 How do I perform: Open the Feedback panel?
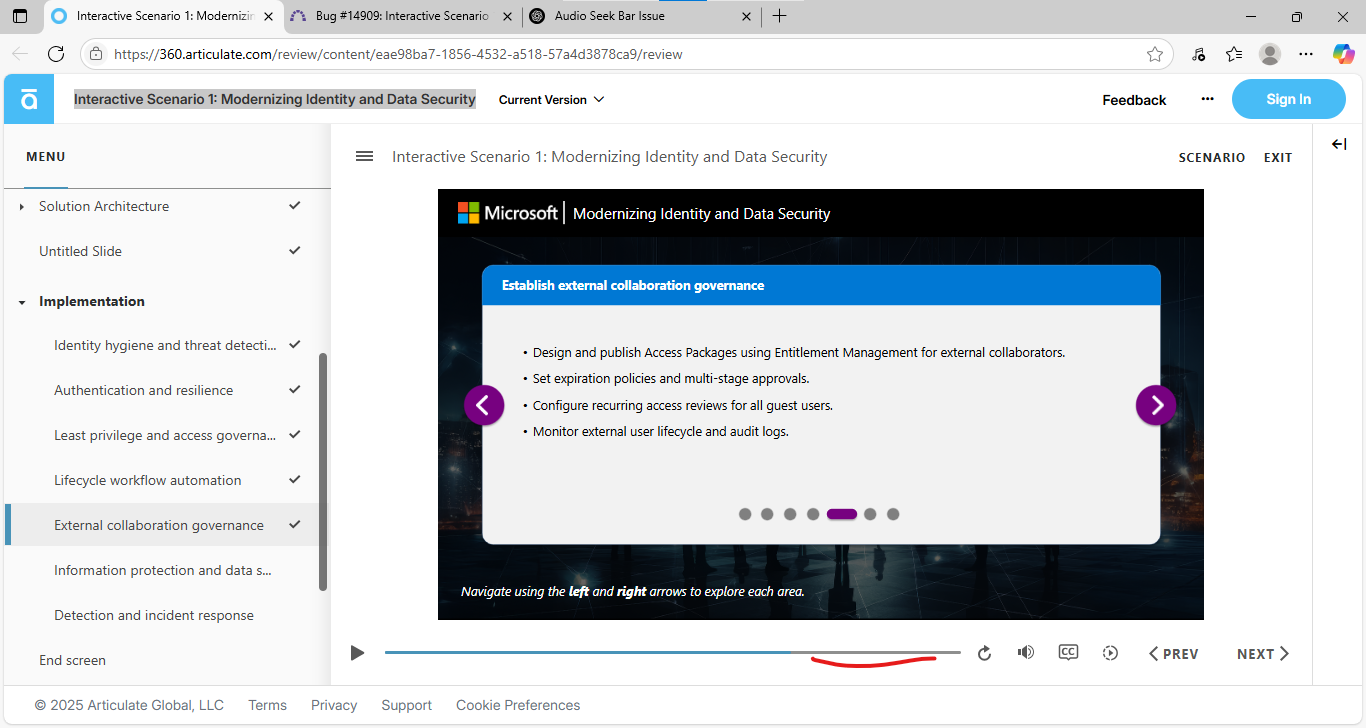1134,100
